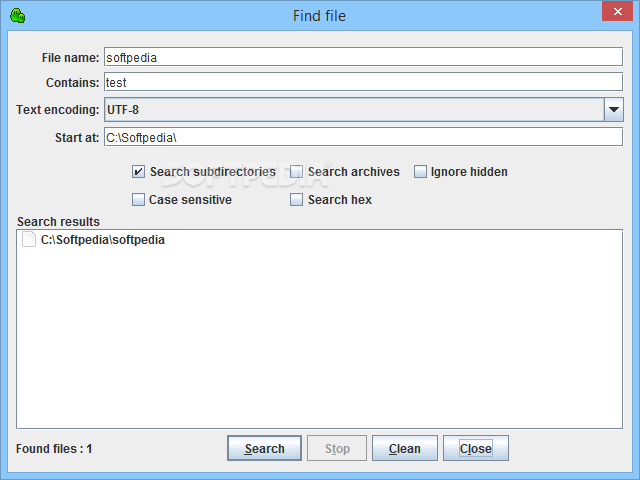The width and height of the screenshot is (640, 480).
Task: Click the Find file window title
Action: point(319,16)
